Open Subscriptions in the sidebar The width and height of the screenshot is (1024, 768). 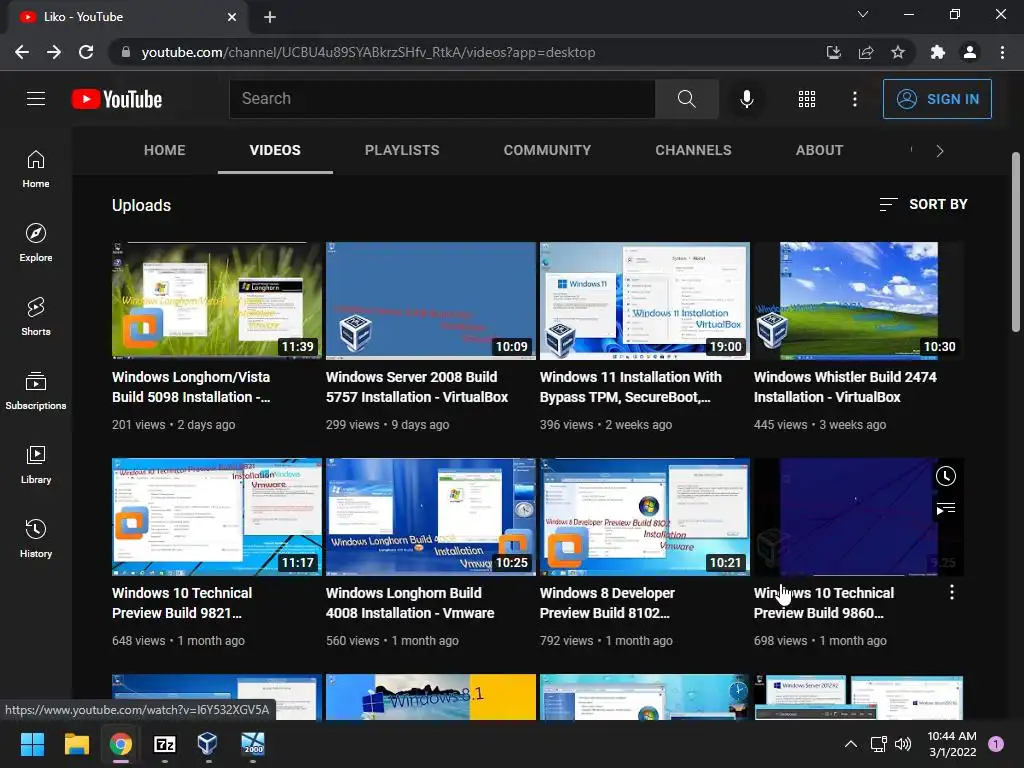[36, 391]
